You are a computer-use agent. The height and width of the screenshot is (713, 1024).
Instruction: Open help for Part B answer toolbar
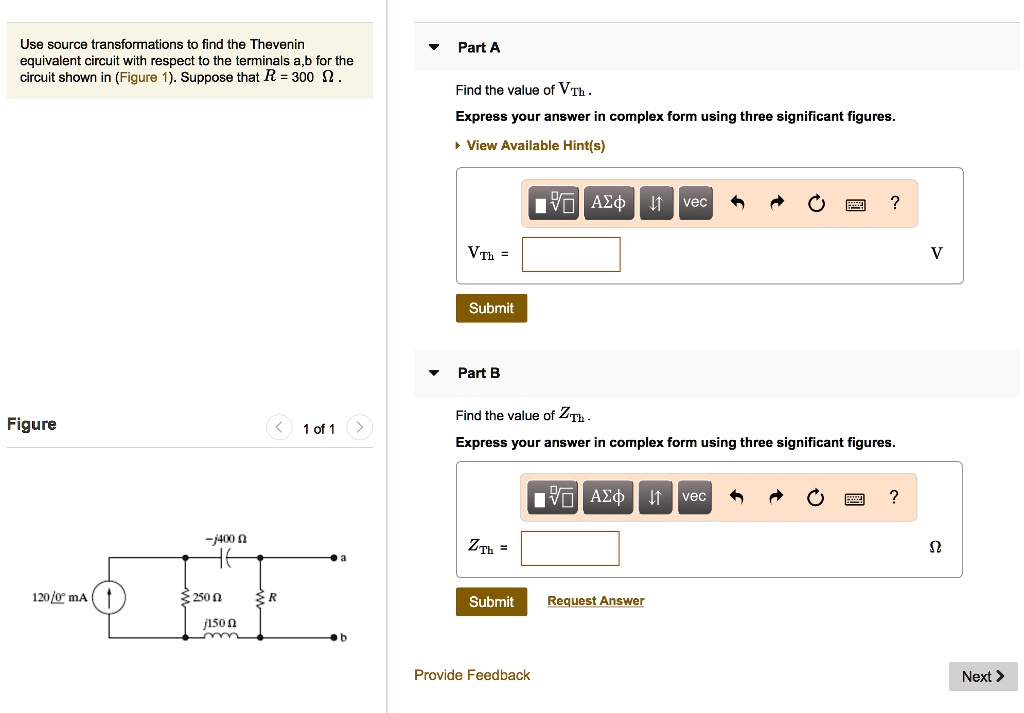894,498
